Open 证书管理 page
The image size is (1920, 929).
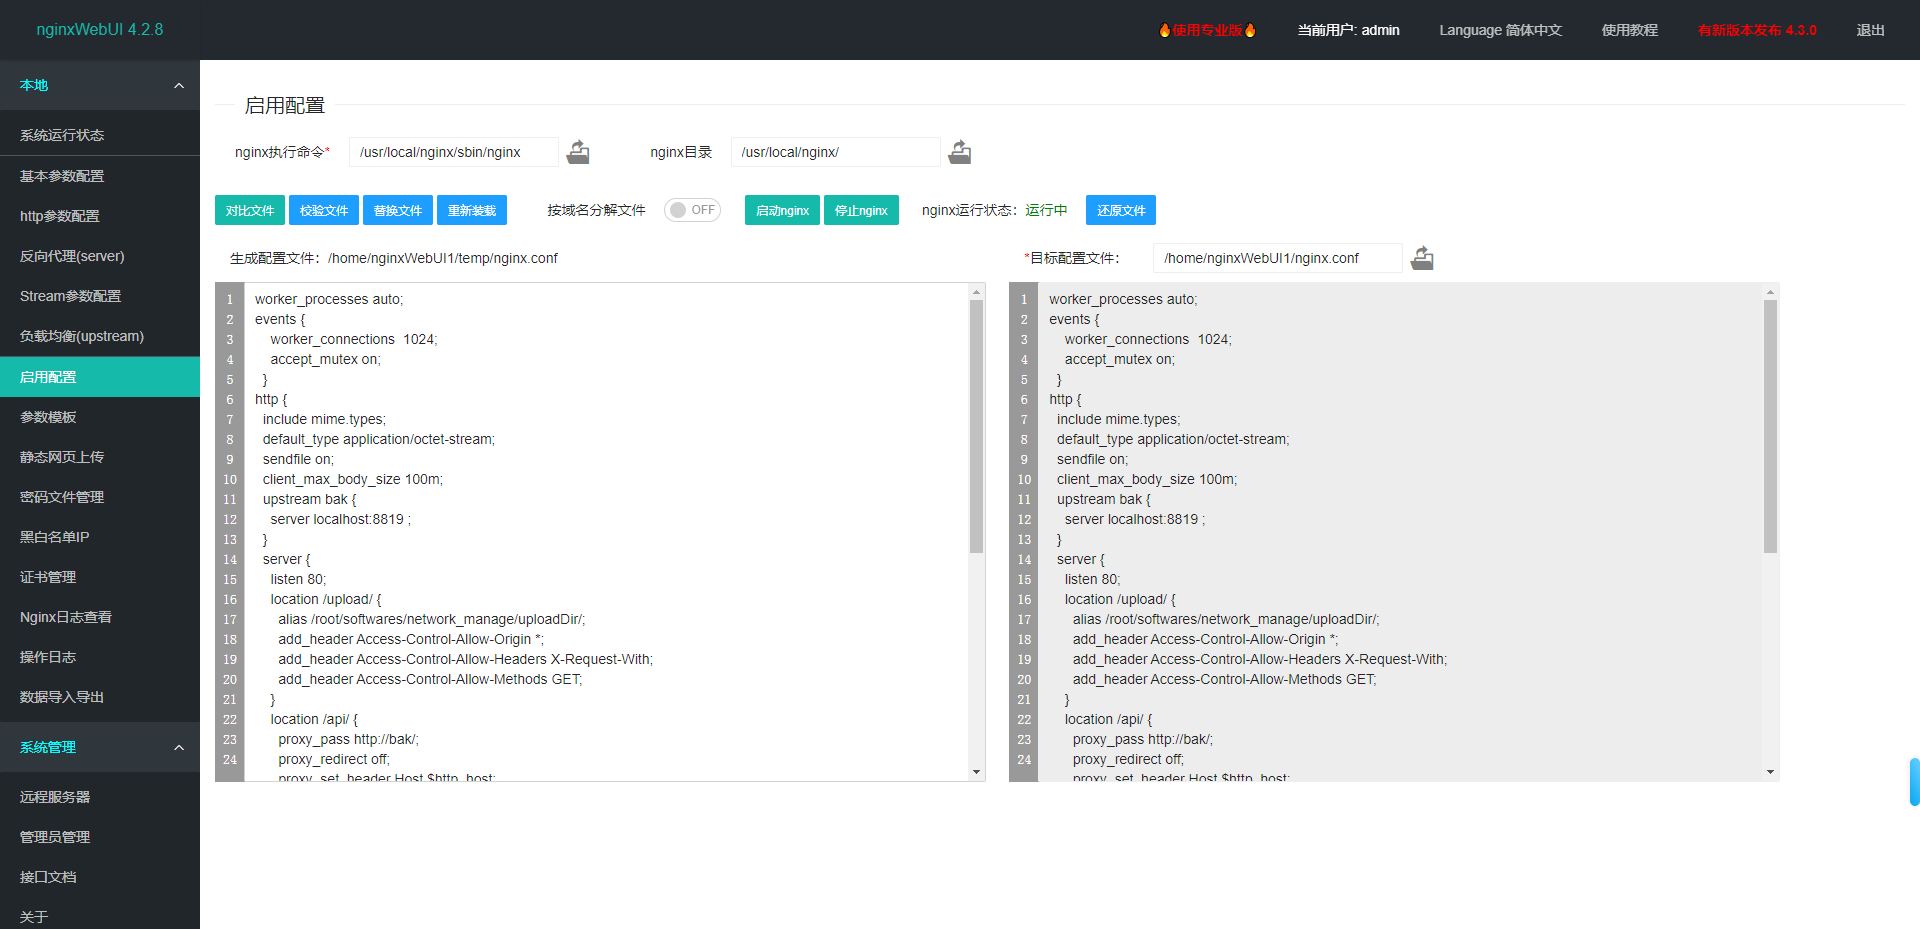pyautogui.click(x=100, y=577)
